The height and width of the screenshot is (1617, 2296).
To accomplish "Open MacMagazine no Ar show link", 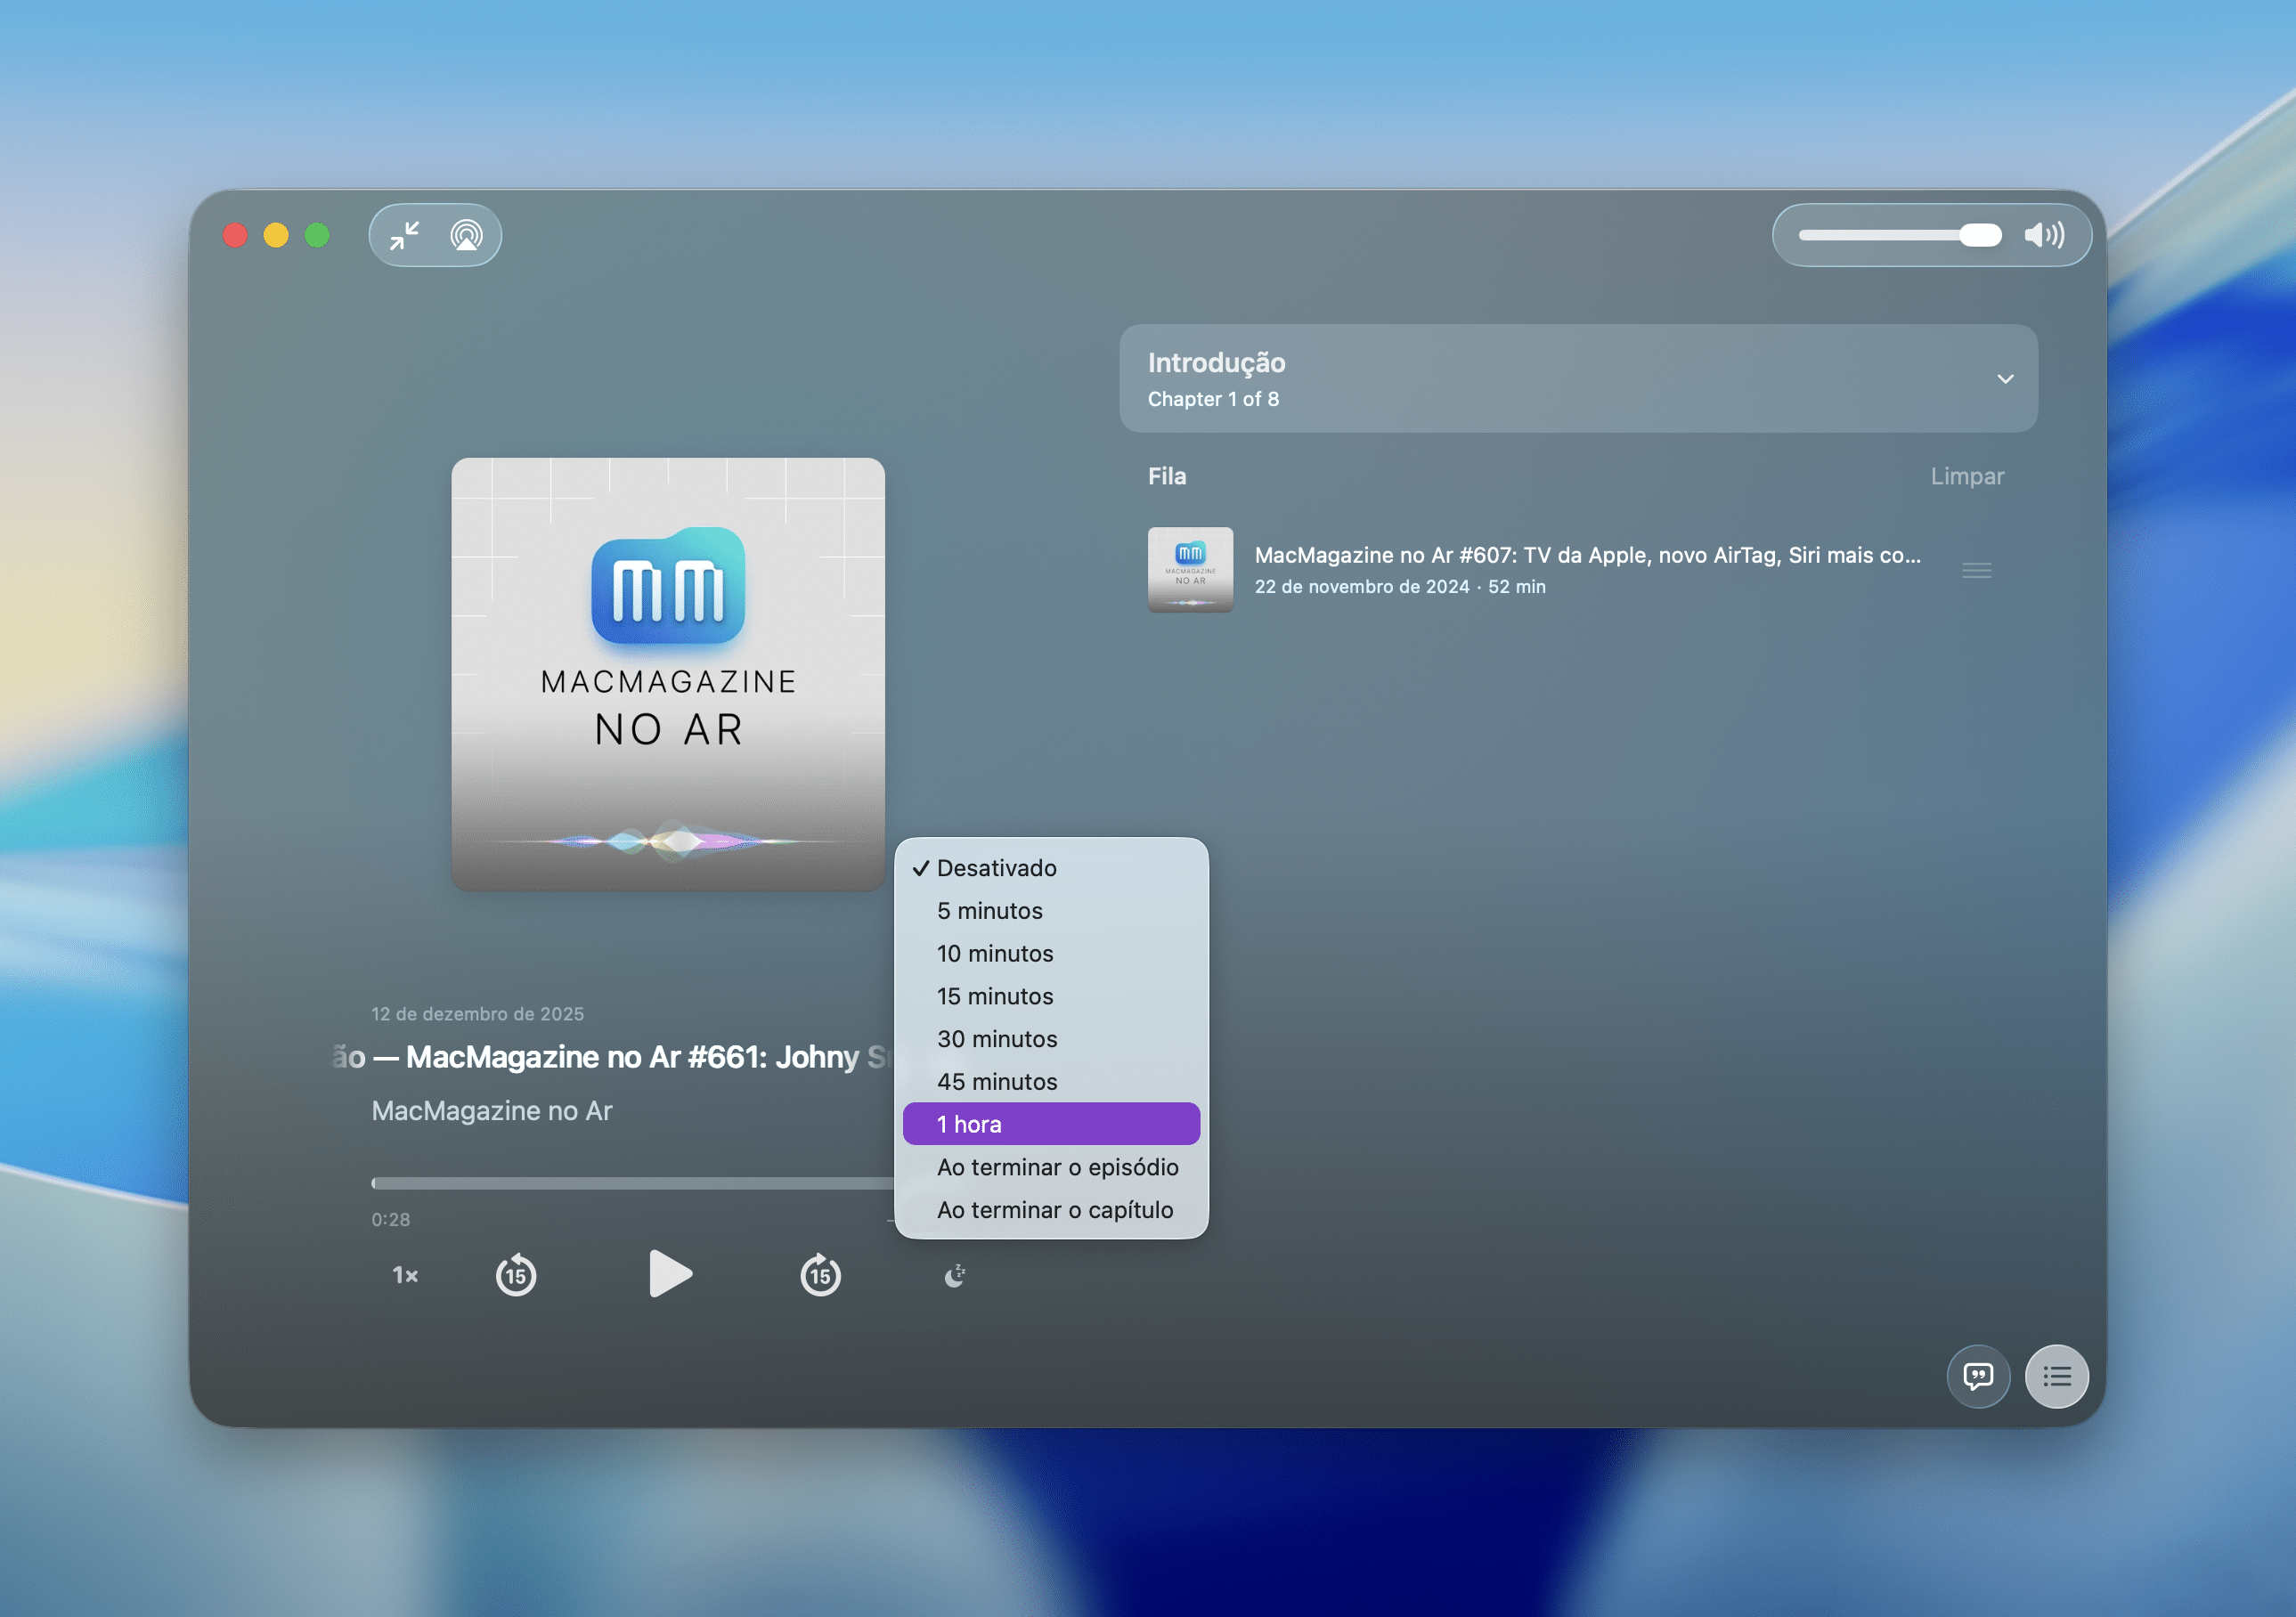I will 491,1111.
